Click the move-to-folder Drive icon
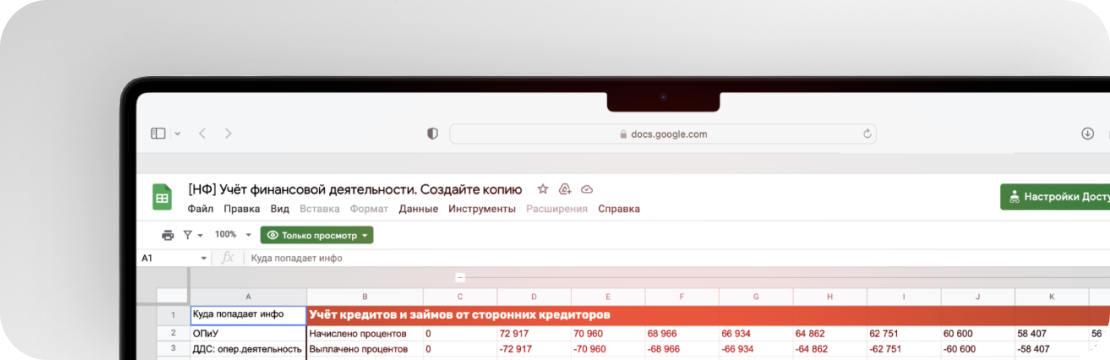1110x360 pixels. [x=565, y=190]
